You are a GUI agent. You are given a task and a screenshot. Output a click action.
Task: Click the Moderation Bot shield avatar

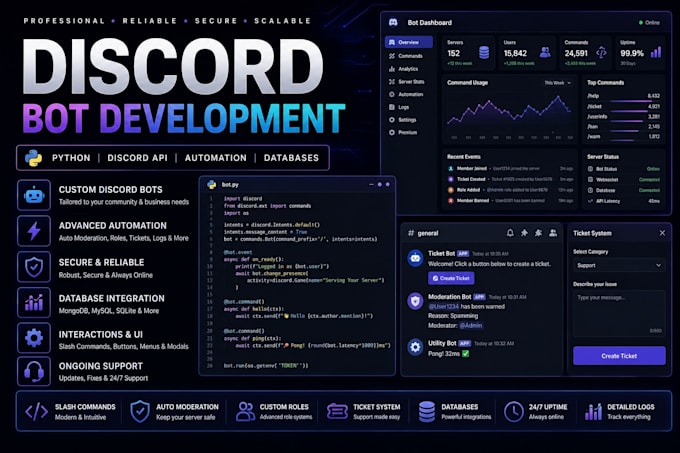click(x=415, y=301)
